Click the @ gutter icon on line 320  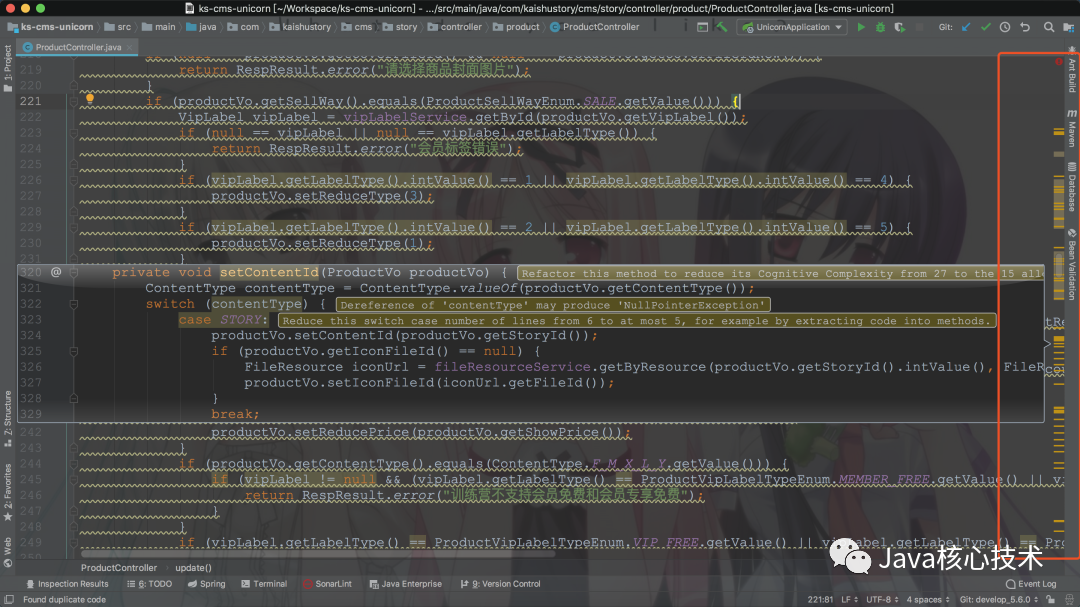click(56, 271)
